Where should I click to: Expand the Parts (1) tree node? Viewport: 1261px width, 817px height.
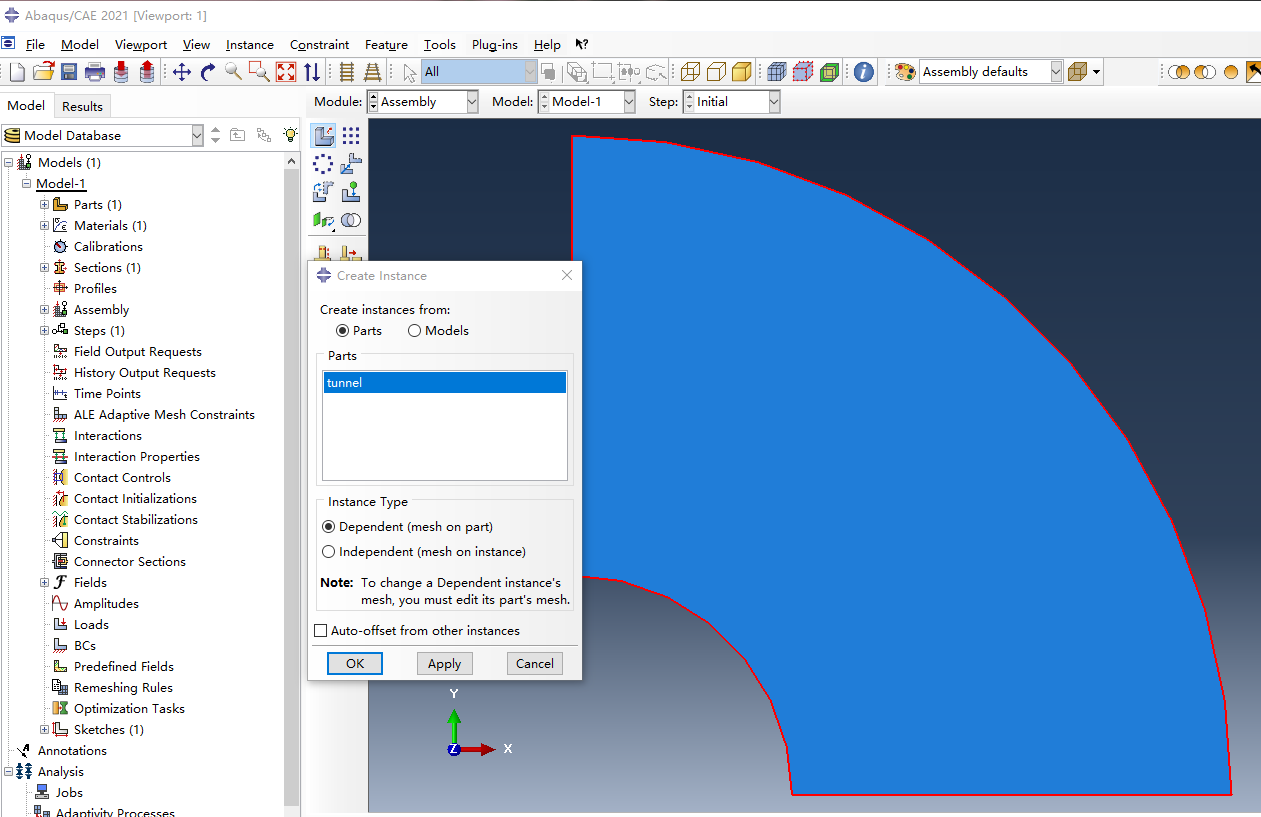tap(44, 205)
